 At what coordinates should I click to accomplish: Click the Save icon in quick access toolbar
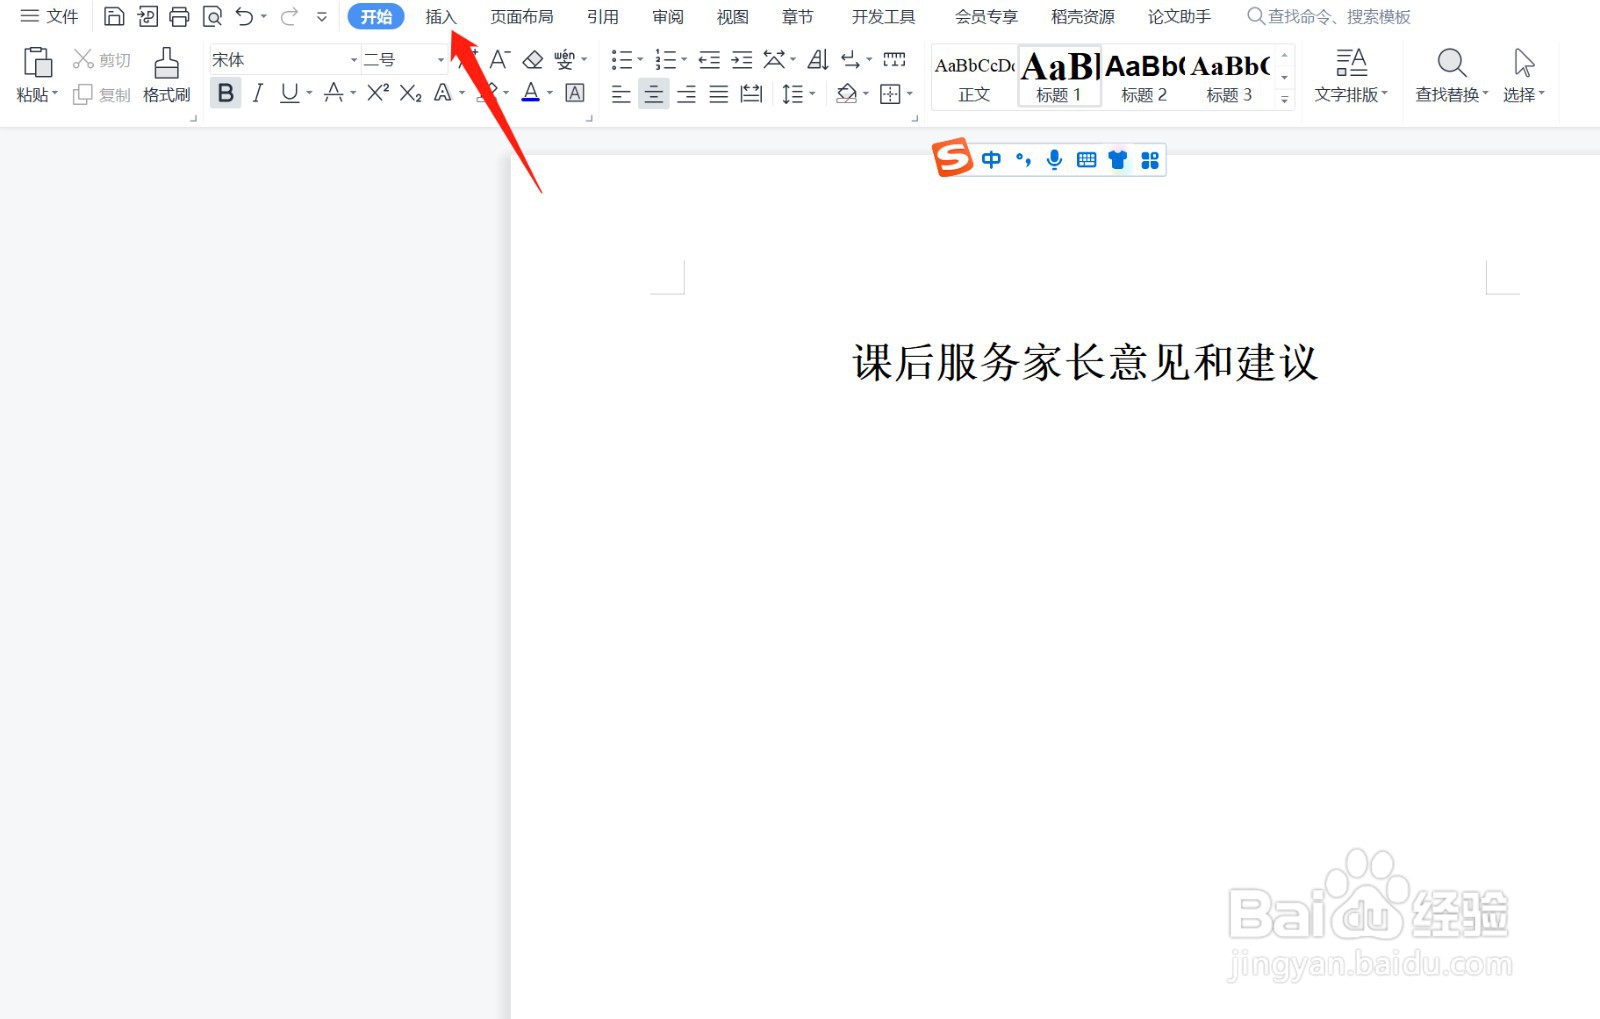click(x=114, y=16)
